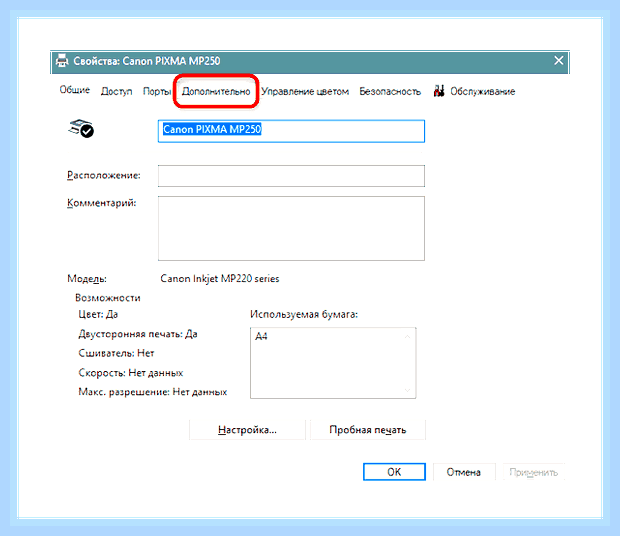Select A4 in the paper list
Viewport: 620px width, 536px height.
261,336
